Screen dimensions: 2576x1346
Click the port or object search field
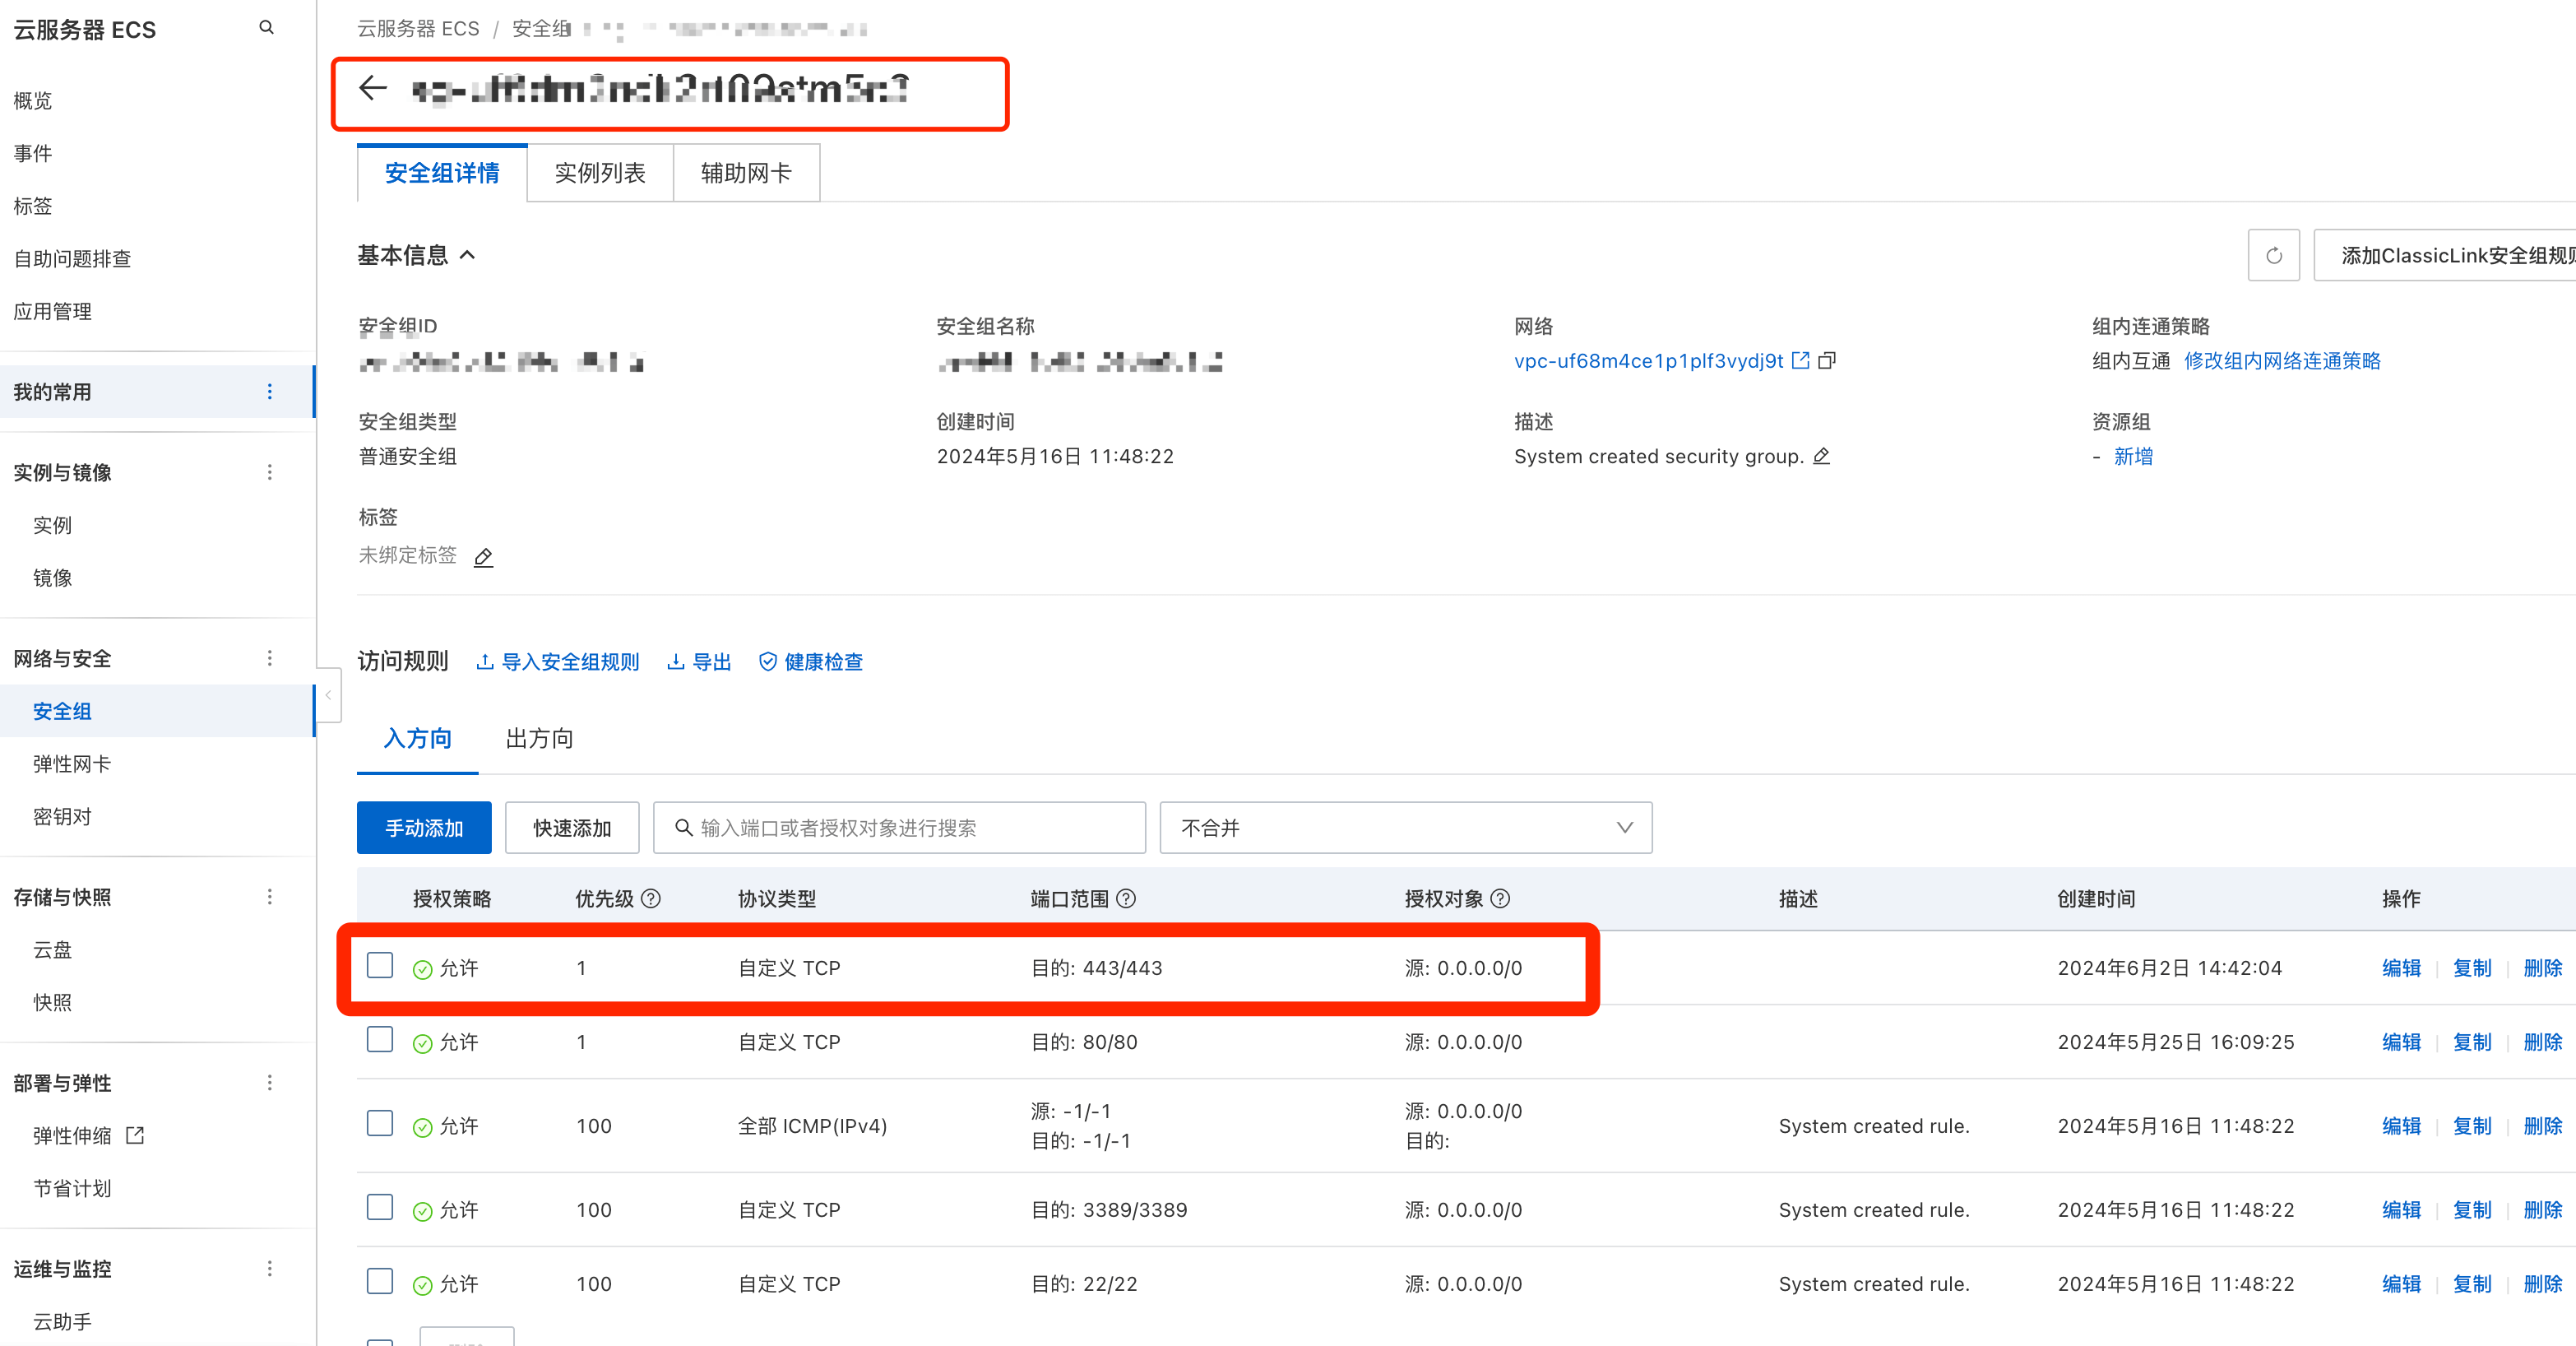pyautogui.click(x=899, y=827)
